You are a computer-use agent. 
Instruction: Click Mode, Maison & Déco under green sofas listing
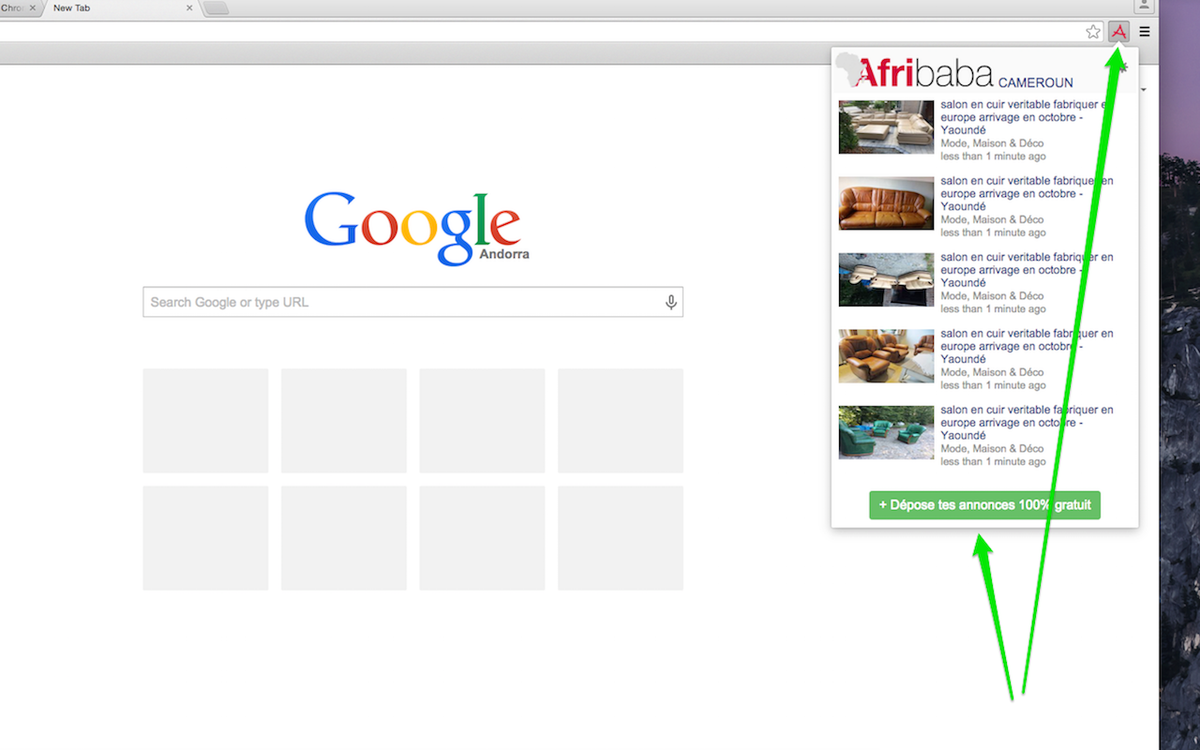(x=992, y=449)
